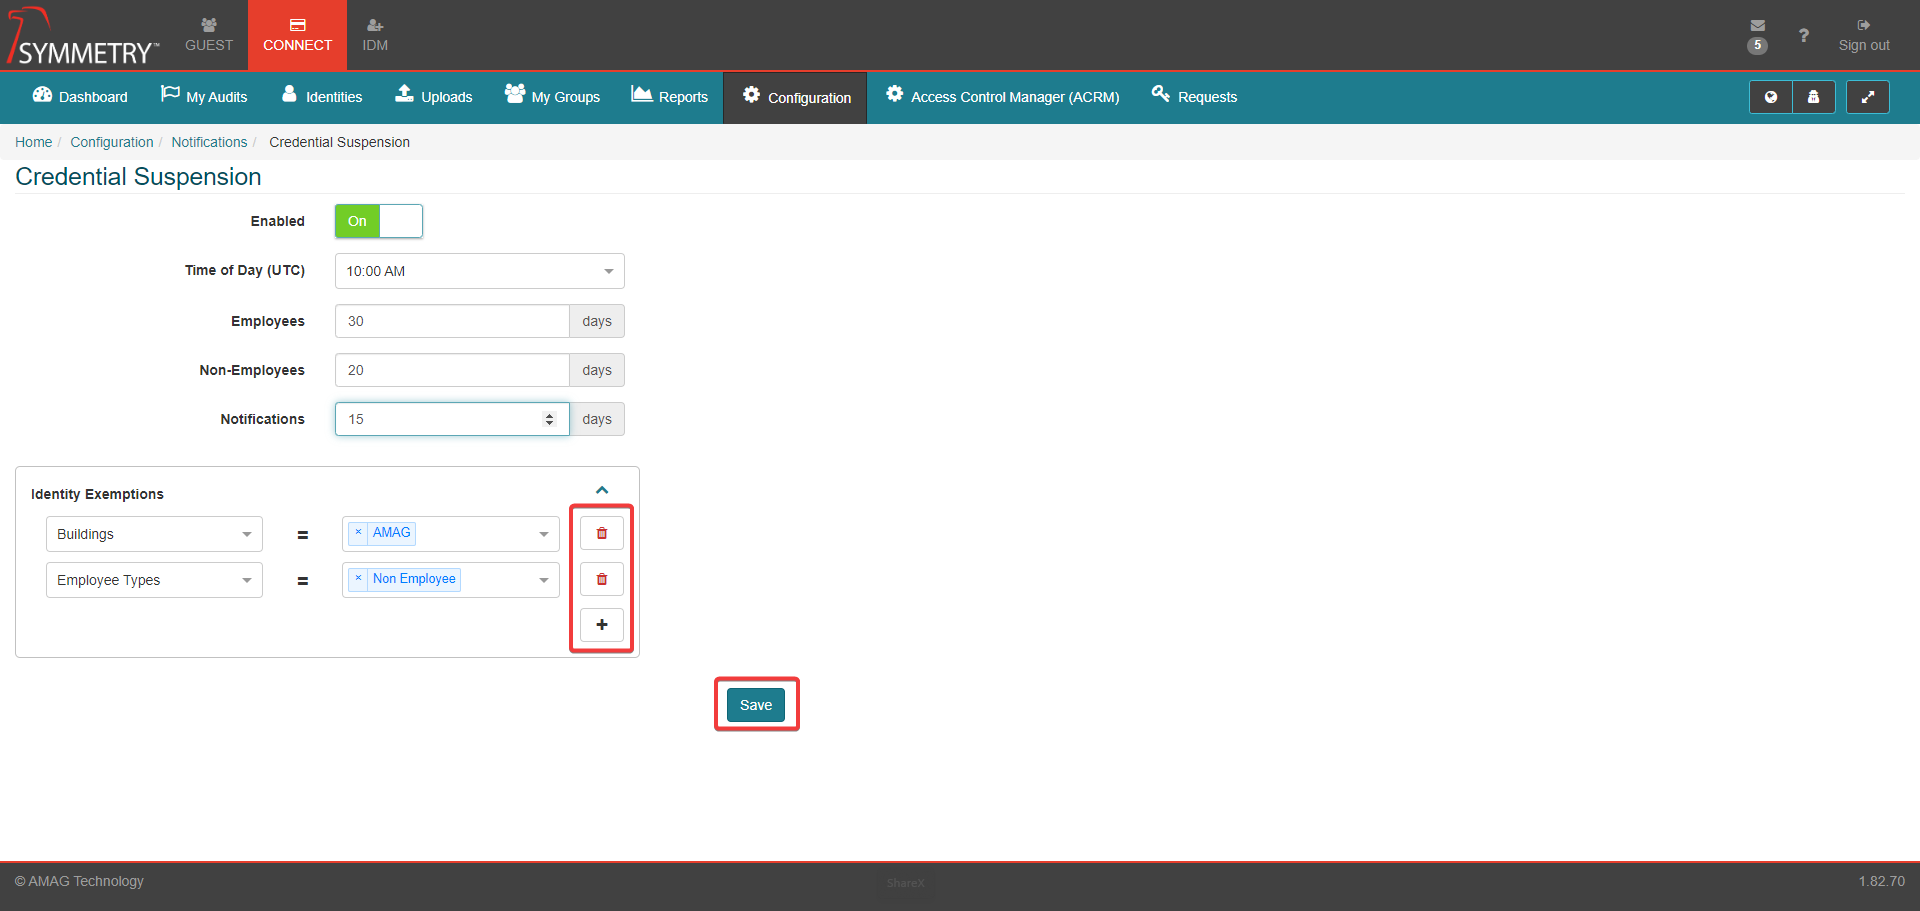Delete the Buildings exemption row

tap(601, 533)
